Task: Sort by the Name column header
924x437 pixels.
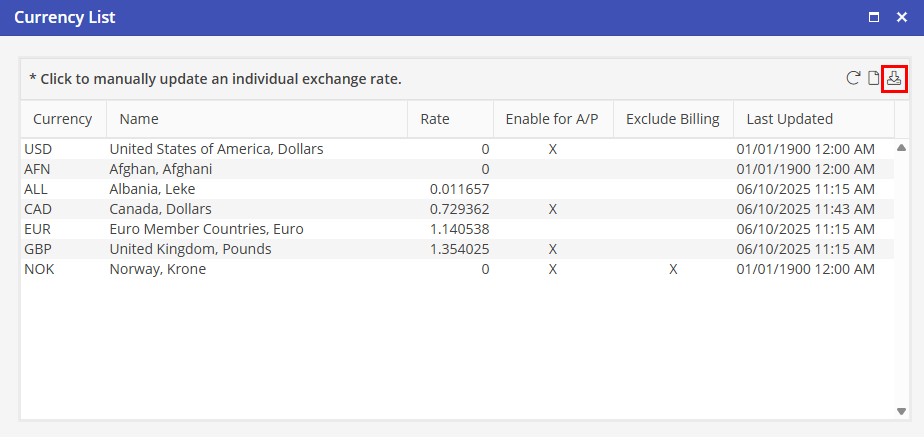Action: (139, 119)
